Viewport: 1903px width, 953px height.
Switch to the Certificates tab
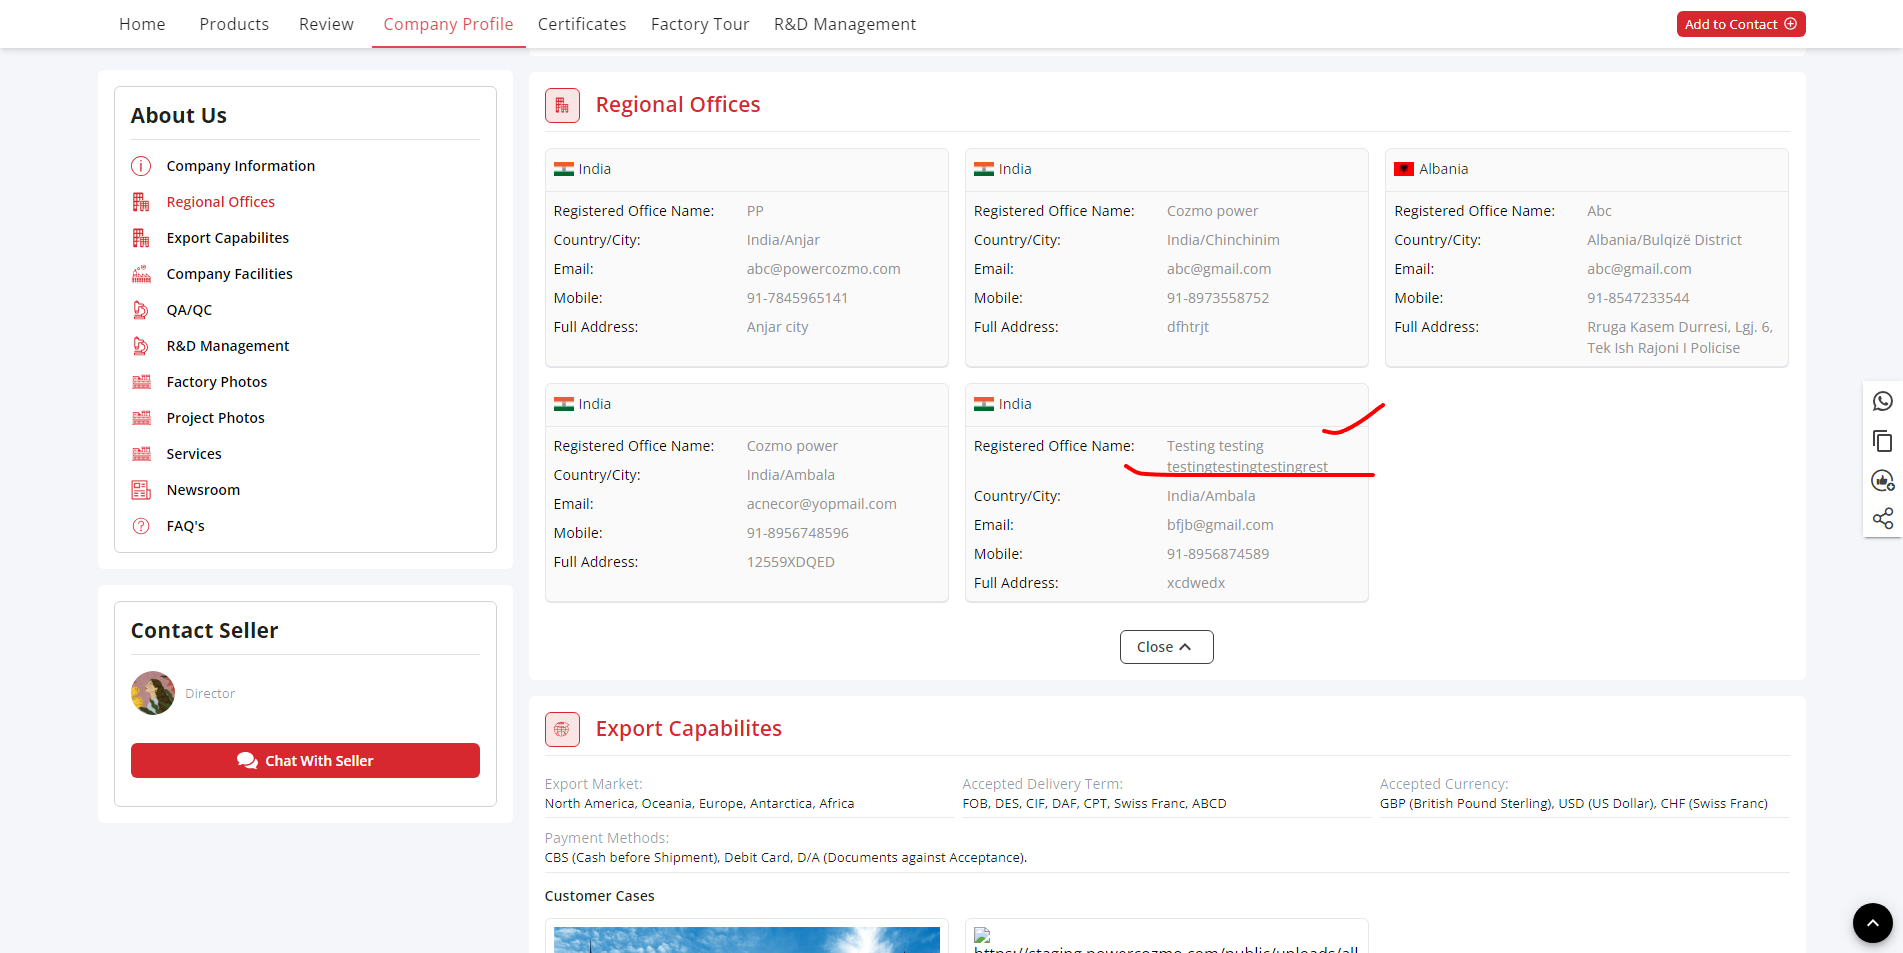point(581,24)
